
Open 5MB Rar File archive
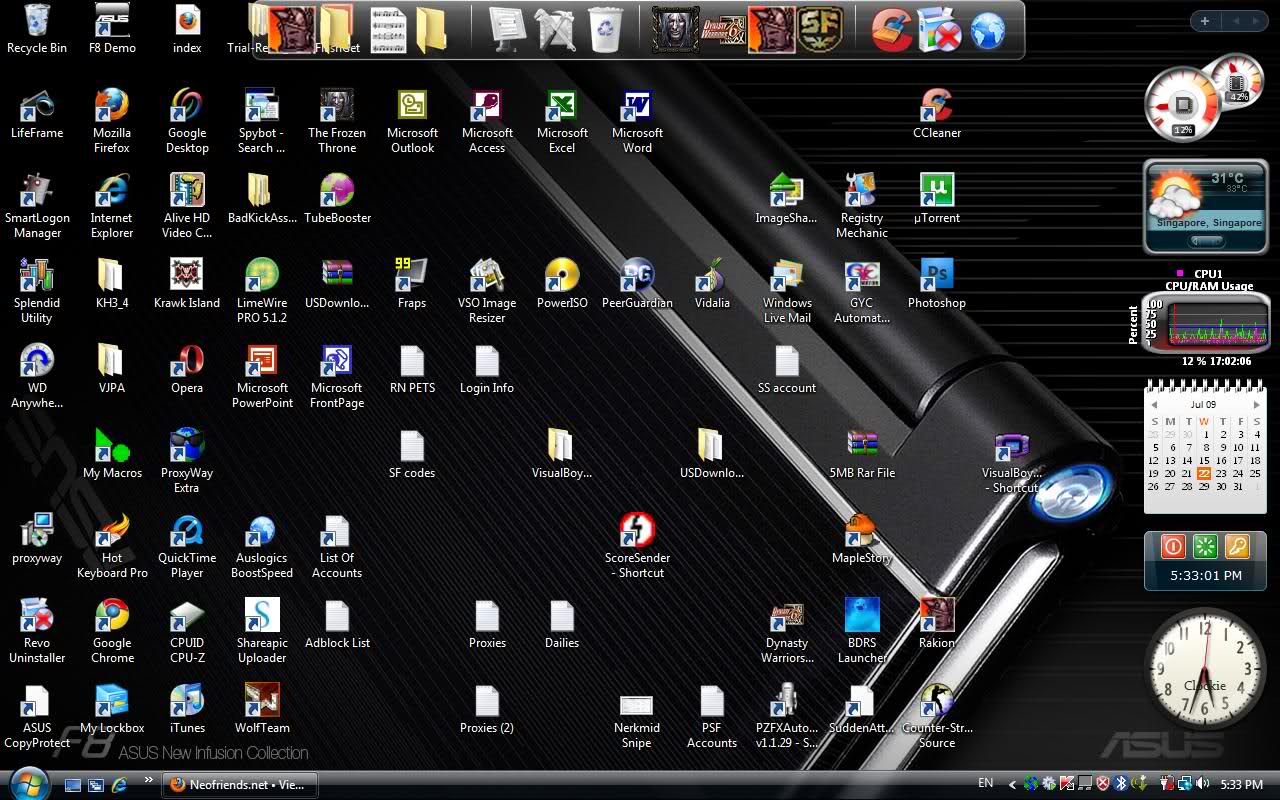862,453
